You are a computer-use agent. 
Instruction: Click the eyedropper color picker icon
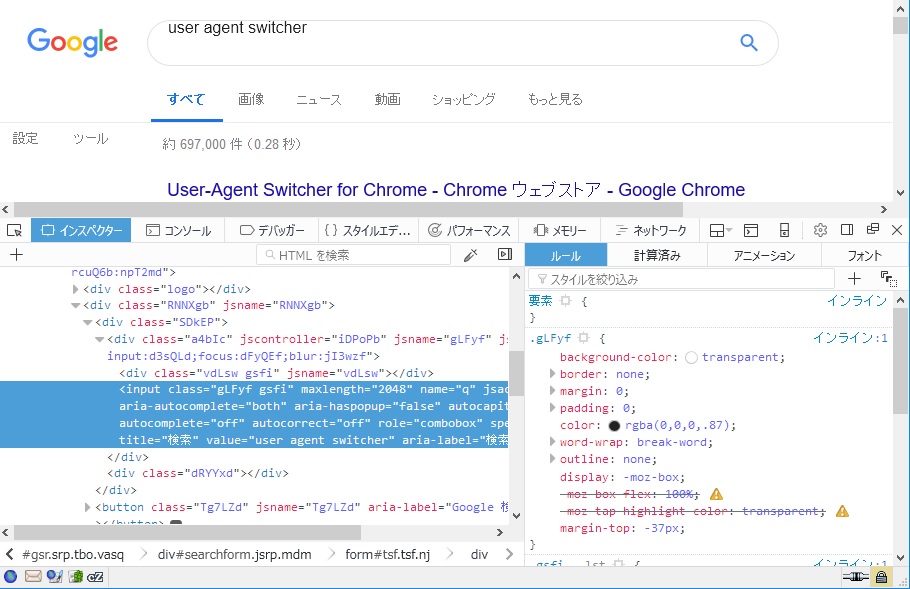point(471,255)
